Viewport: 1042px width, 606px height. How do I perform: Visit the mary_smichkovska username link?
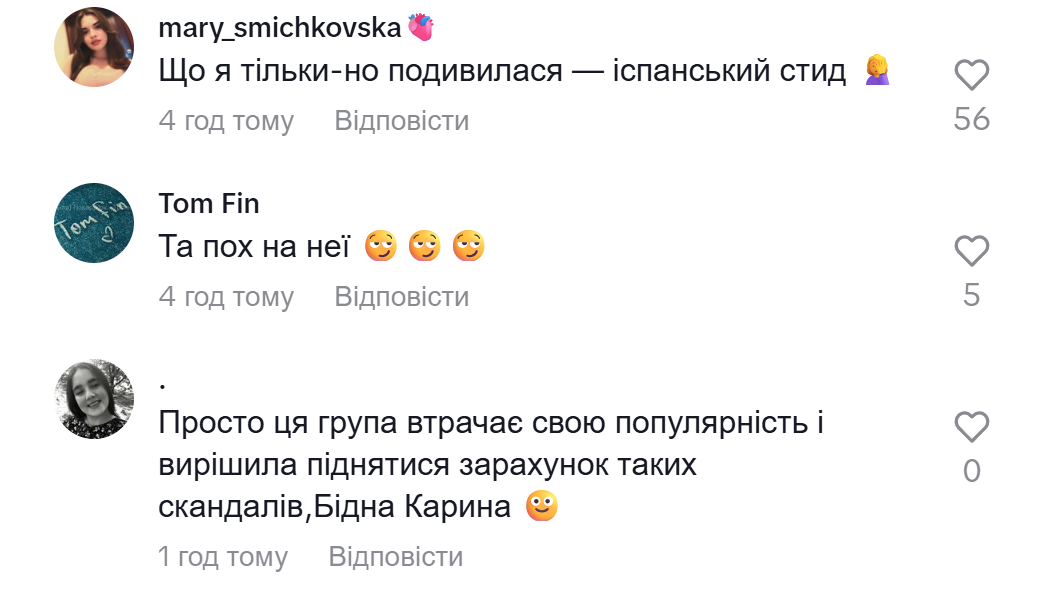pyautogui.click(x=280, y=28)
